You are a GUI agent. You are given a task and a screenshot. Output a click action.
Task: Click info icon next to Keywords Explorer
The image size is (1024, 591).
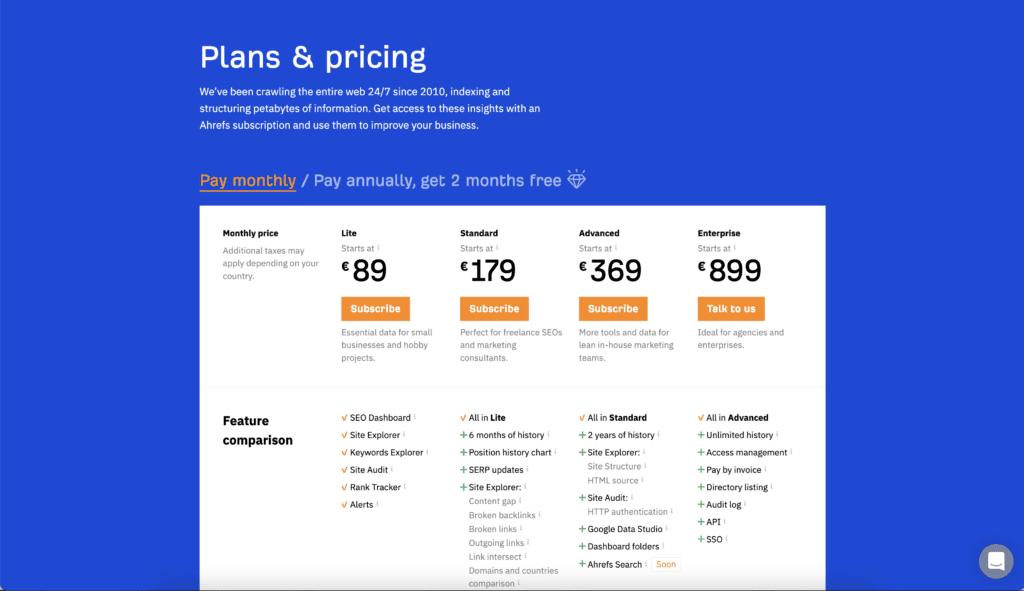click(x=429, y=452)
